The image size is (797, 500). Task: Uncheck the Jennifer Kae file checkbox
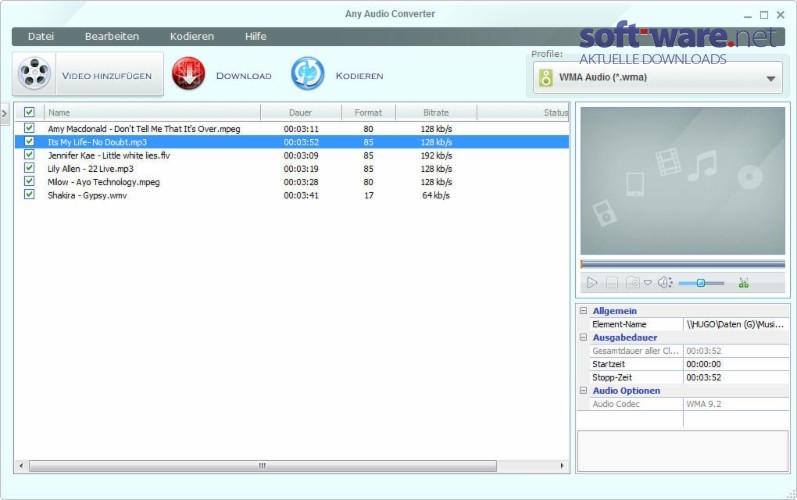click(x=29, y=154)
